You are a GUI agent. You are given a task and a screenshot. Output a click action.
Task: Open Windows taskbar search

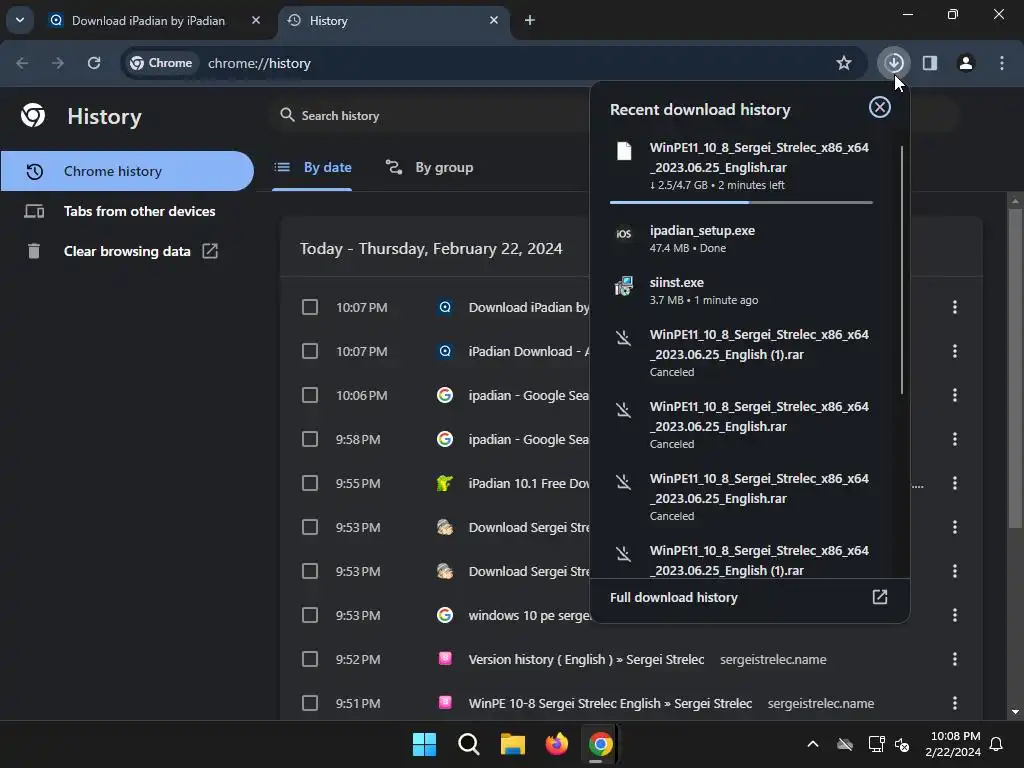468,744
